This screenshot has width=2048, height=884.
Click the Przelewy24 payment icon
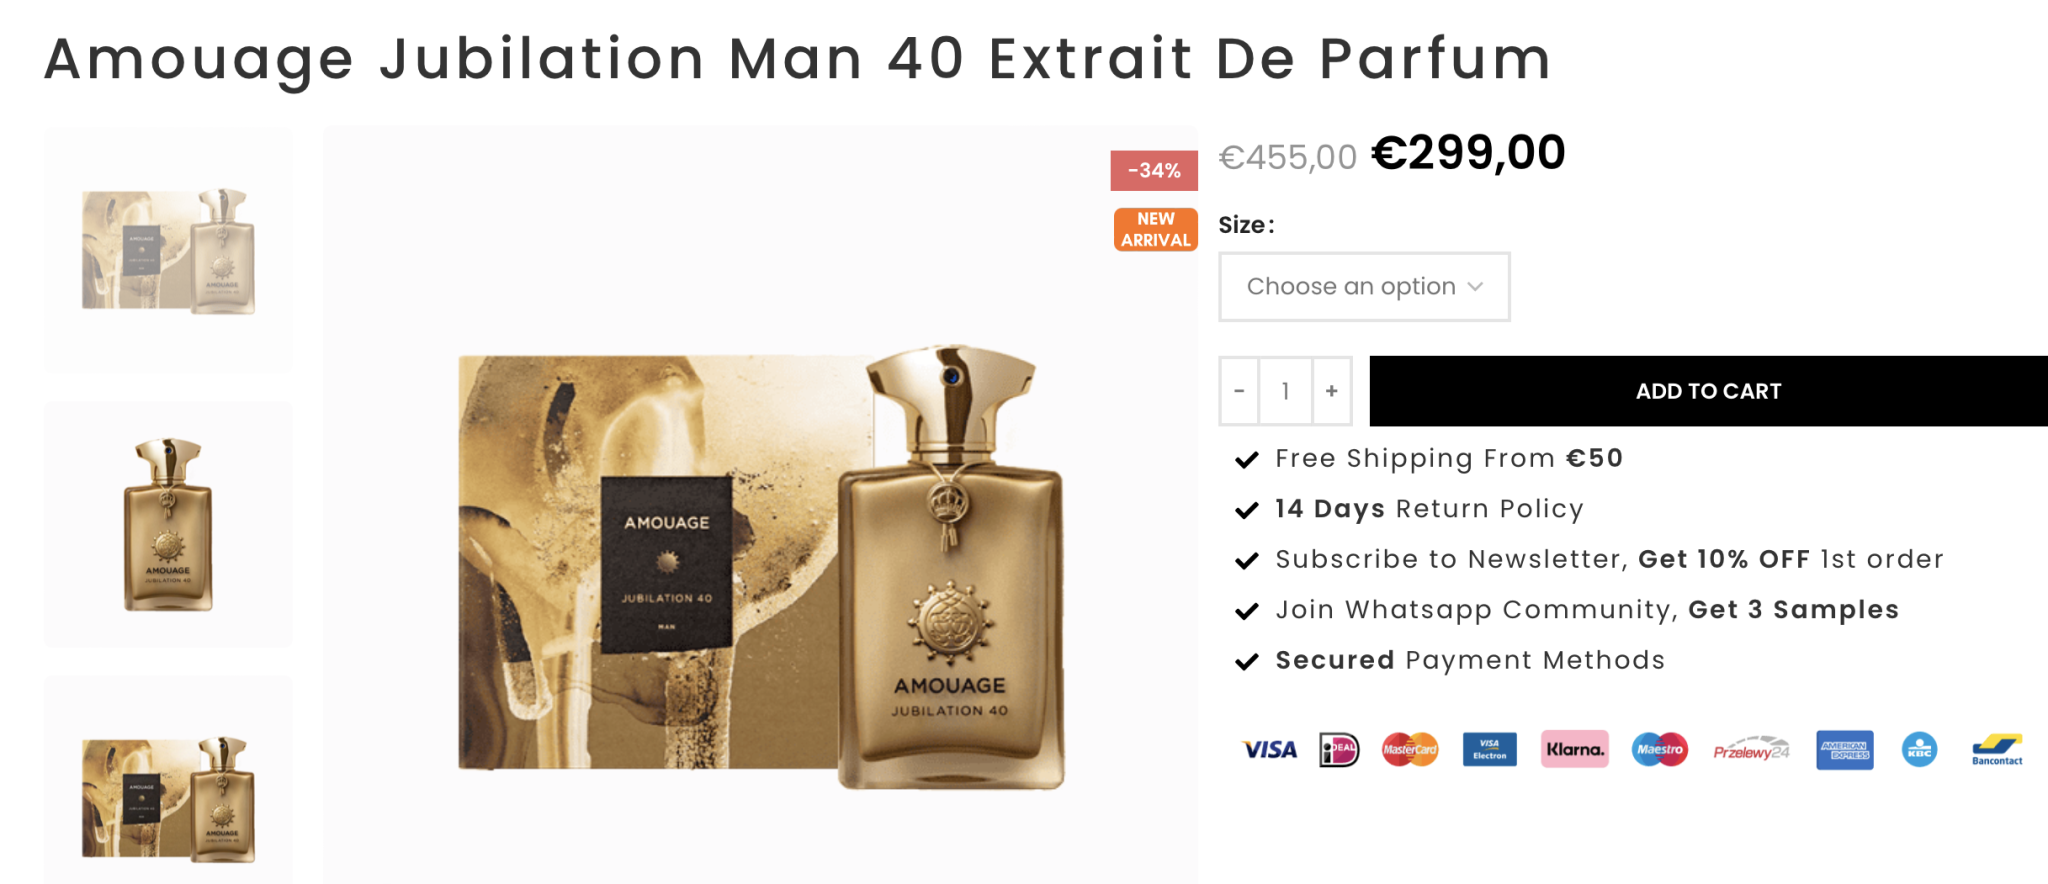1751,750
